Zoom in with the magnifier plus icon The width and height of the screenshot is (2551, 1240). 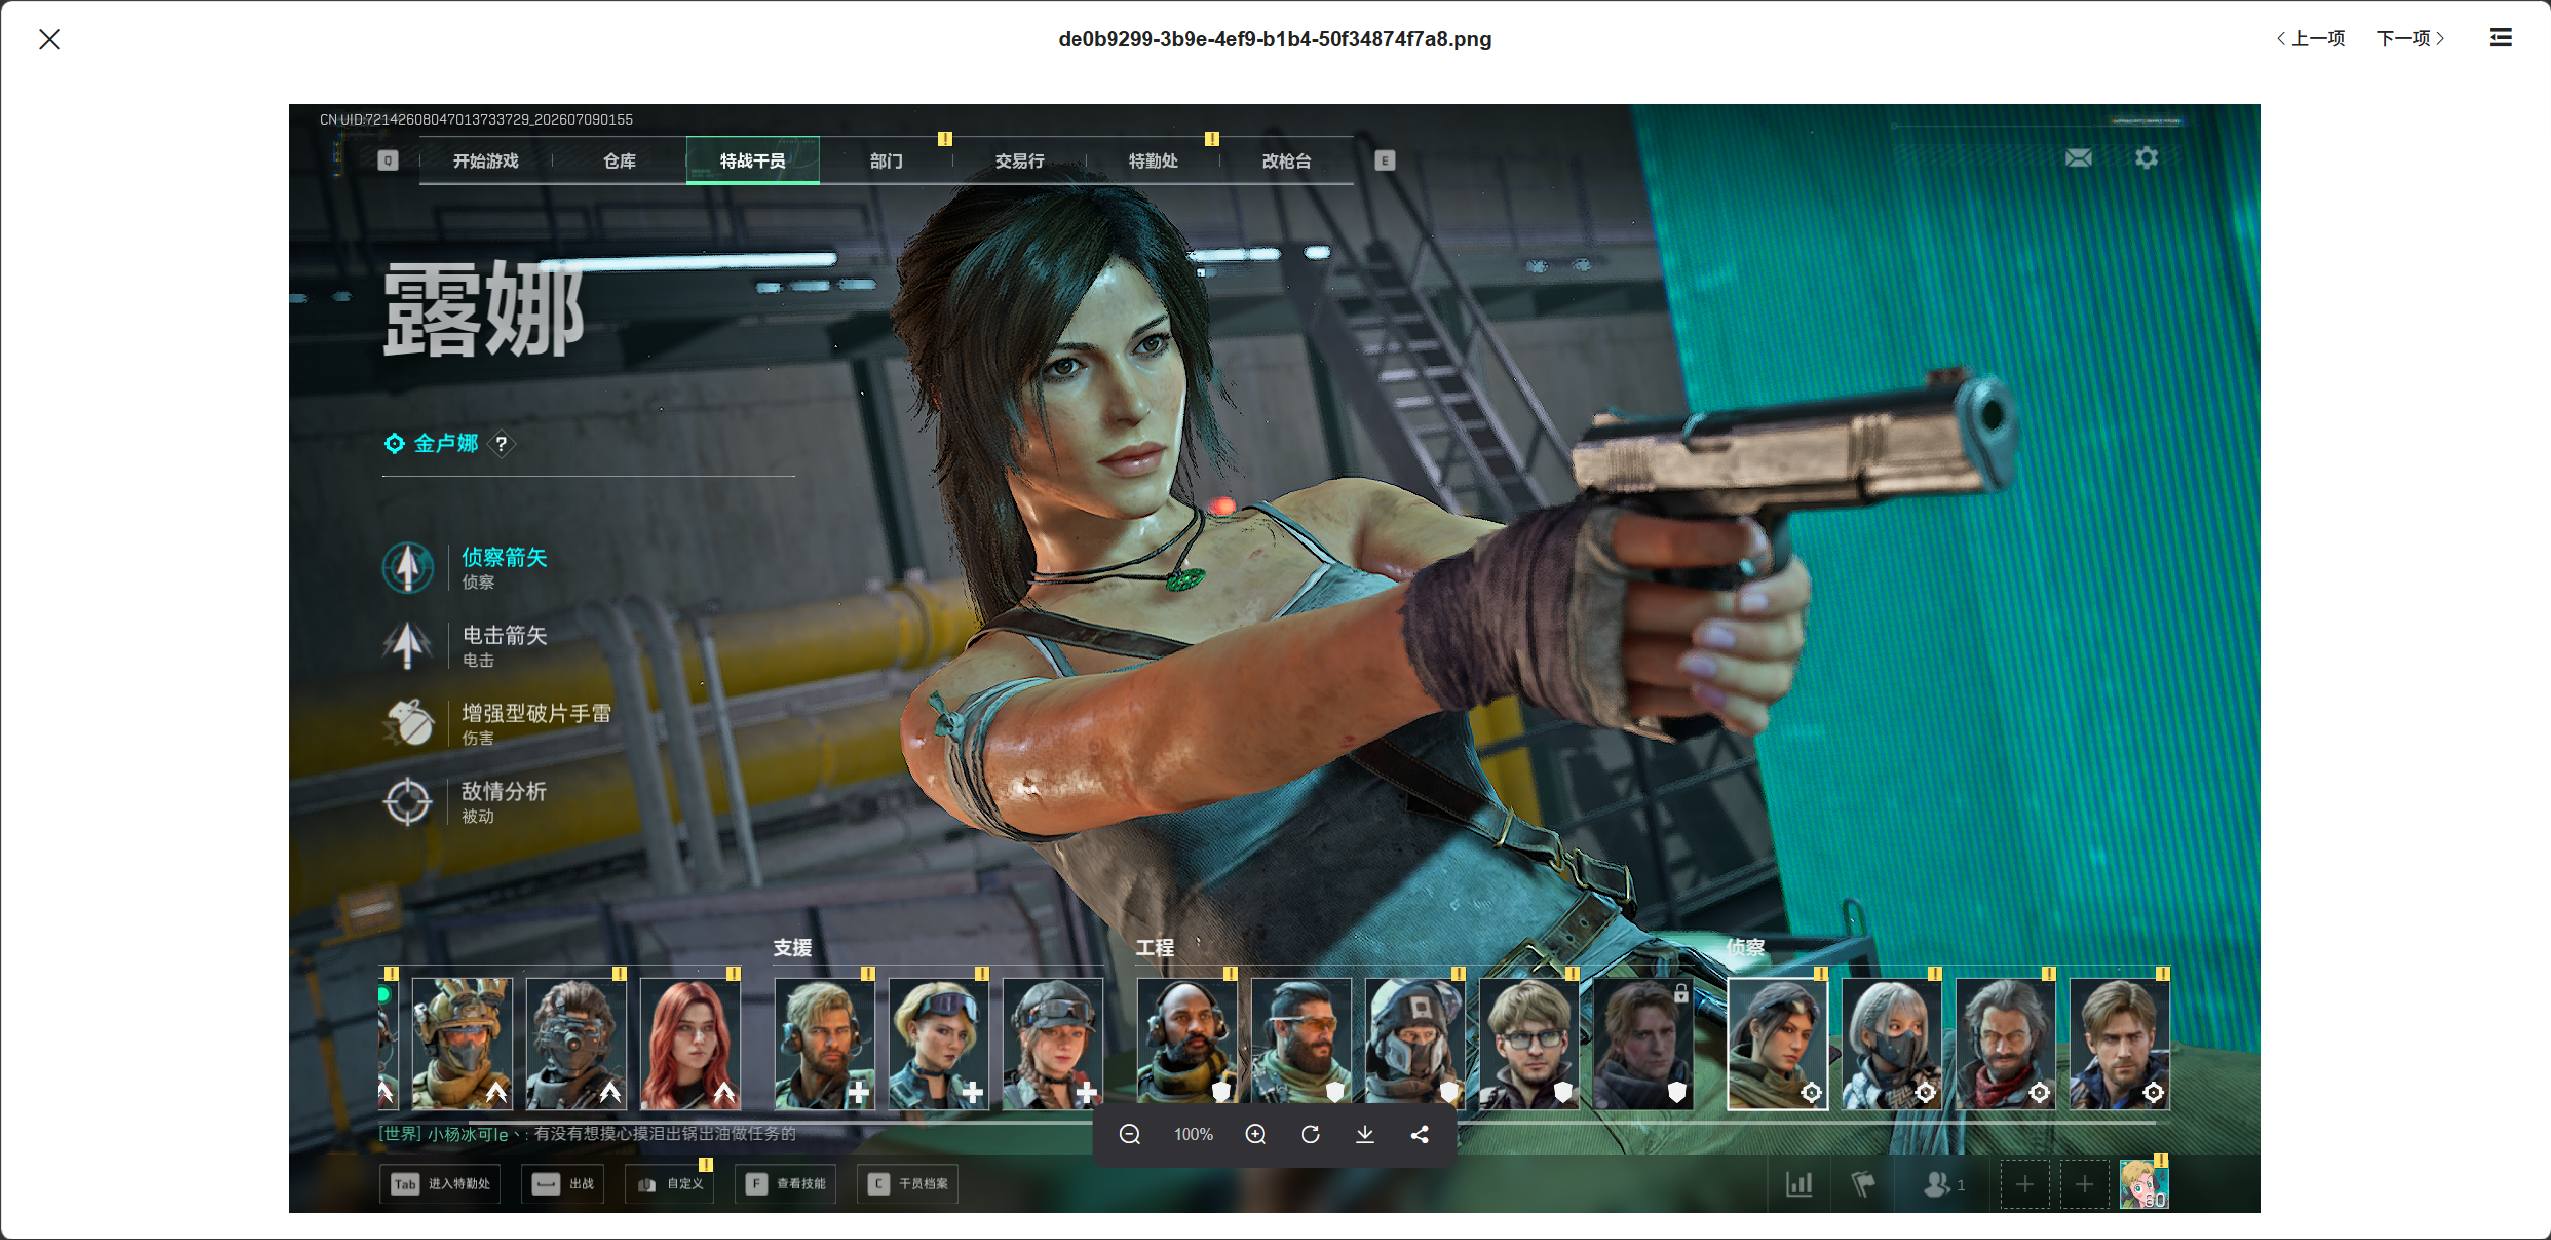[1256, 1134]
